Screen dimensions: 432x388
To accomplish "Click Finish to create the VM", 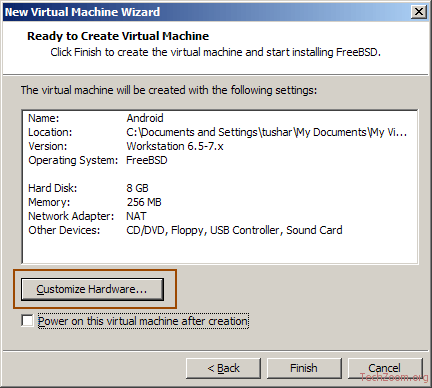I will (304, 368).
